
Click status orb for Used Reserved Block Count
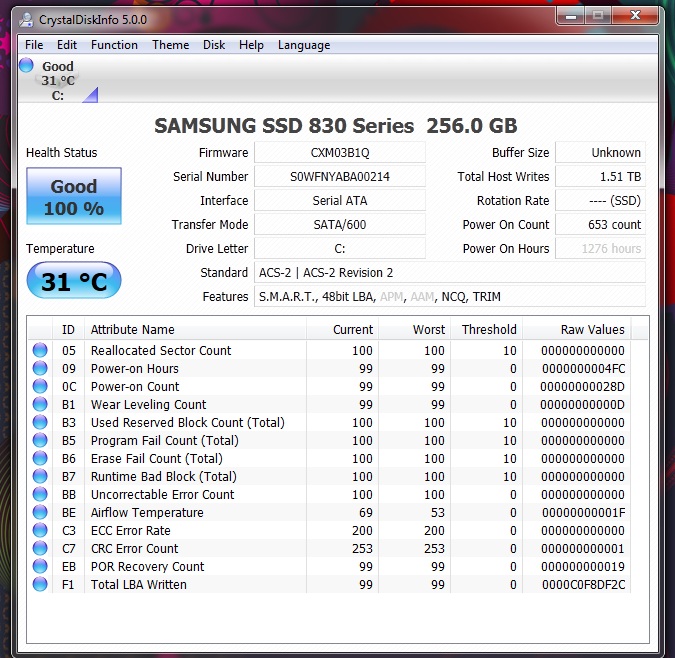click(x=40, y=422)
